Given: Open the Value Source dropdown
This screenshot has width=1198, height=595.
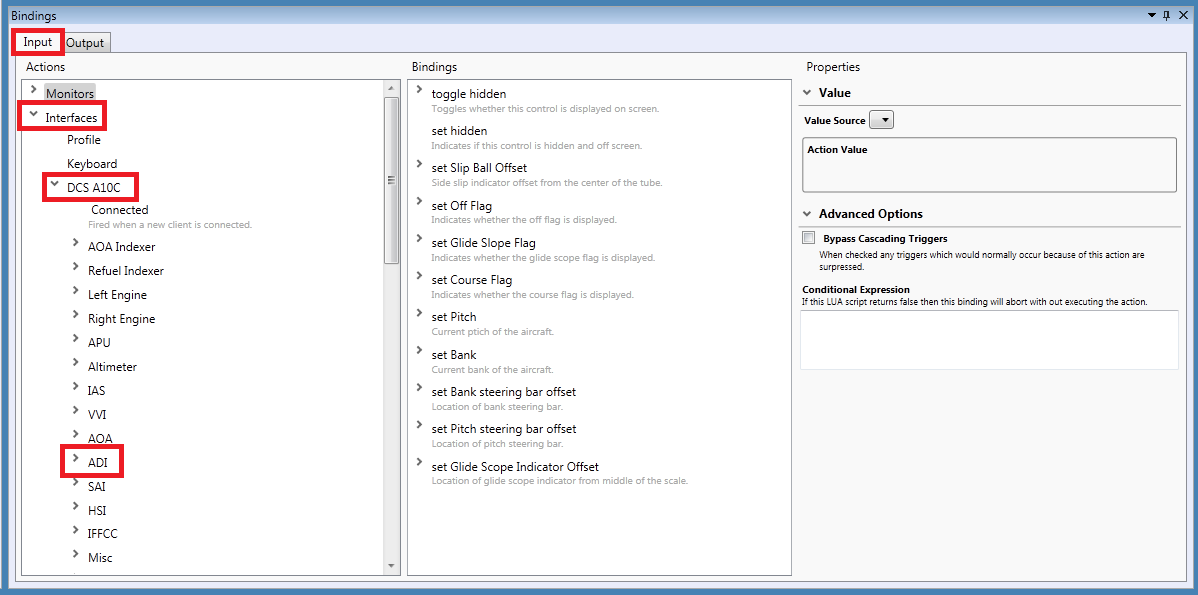Looking at the screenshot, I should pos(882,120).
